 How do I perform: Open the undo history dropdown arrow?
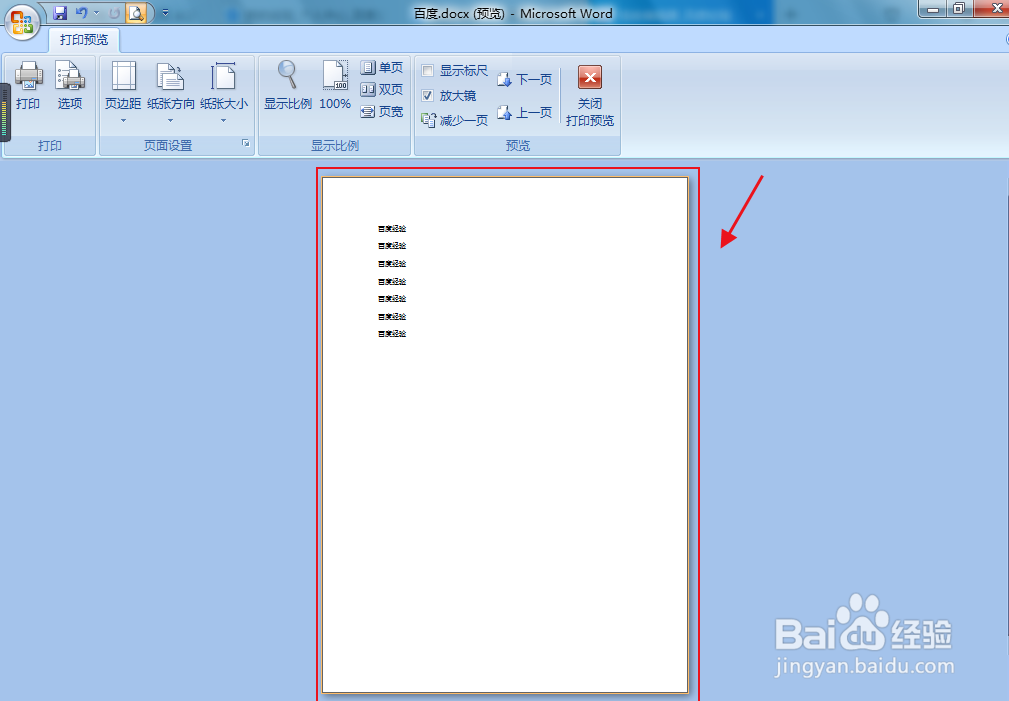coord(97,13)
